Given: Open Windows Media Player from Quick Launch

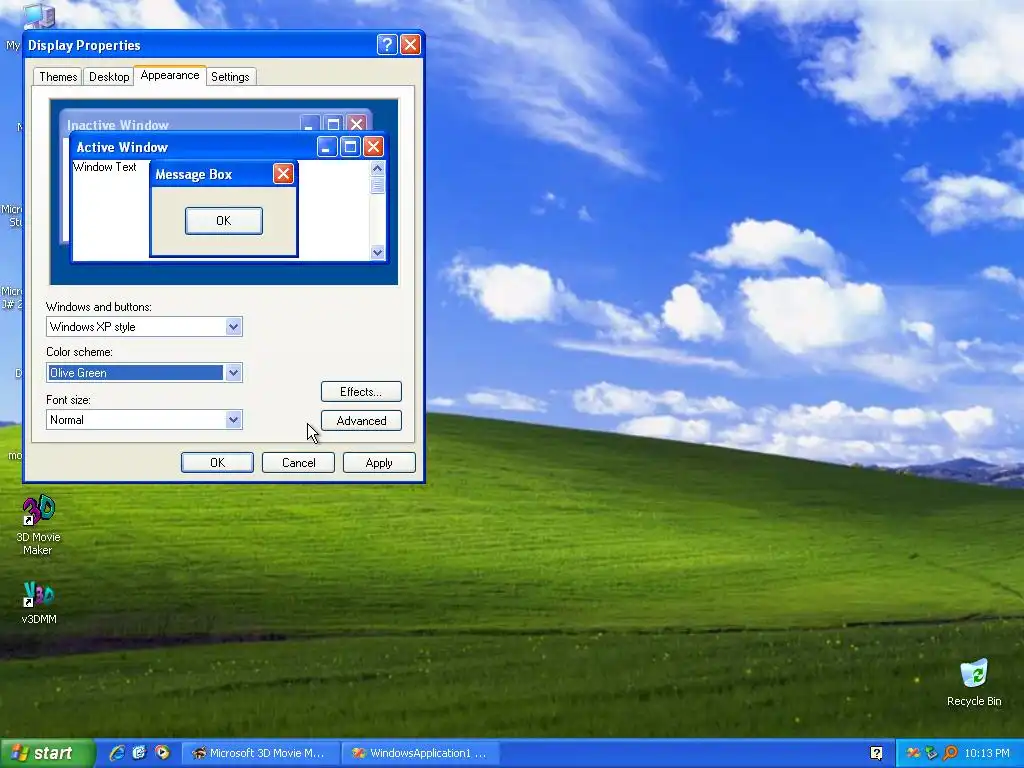Looking at the screenshot, I should point(162,753).
